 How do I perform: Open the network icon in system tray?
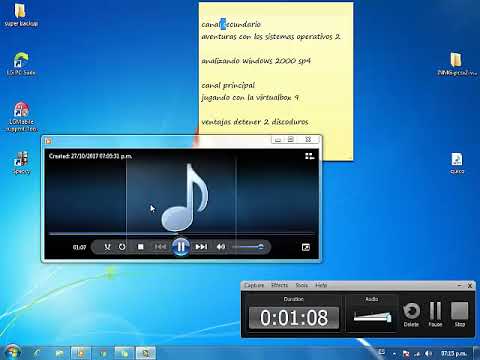(x=417, y=354)
